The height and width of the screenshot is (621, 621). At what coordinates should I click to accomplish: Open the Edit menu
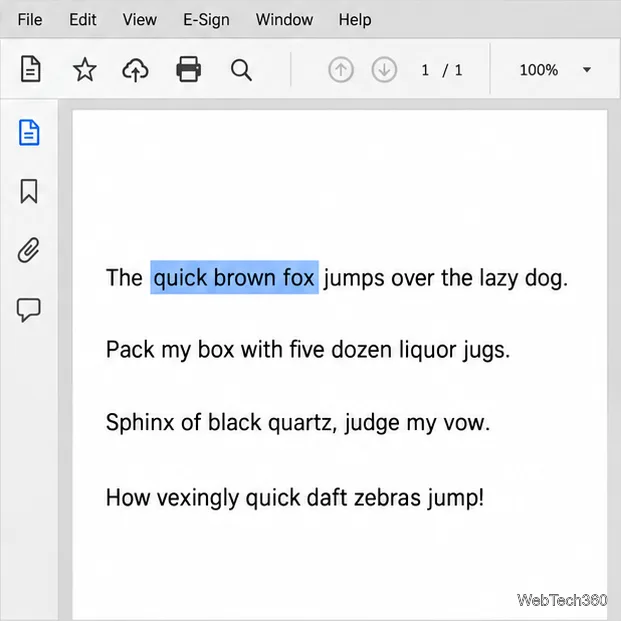[83, 19]
